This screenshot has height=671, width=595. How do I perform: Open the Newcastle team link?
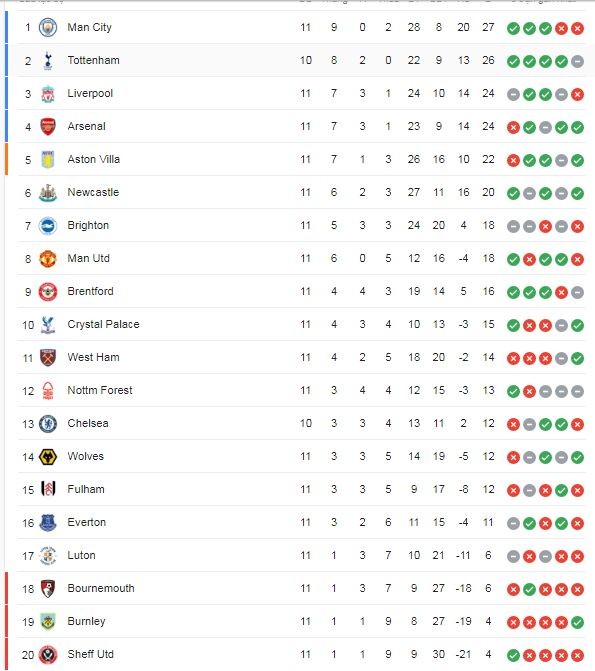click(x=93, y=192)
